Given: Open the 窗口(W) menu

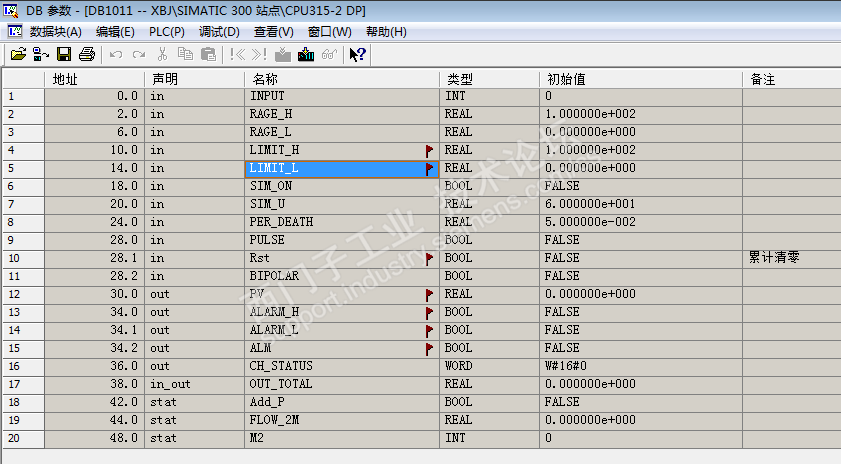Looking at the screenshot, I should tap(330, 32).
